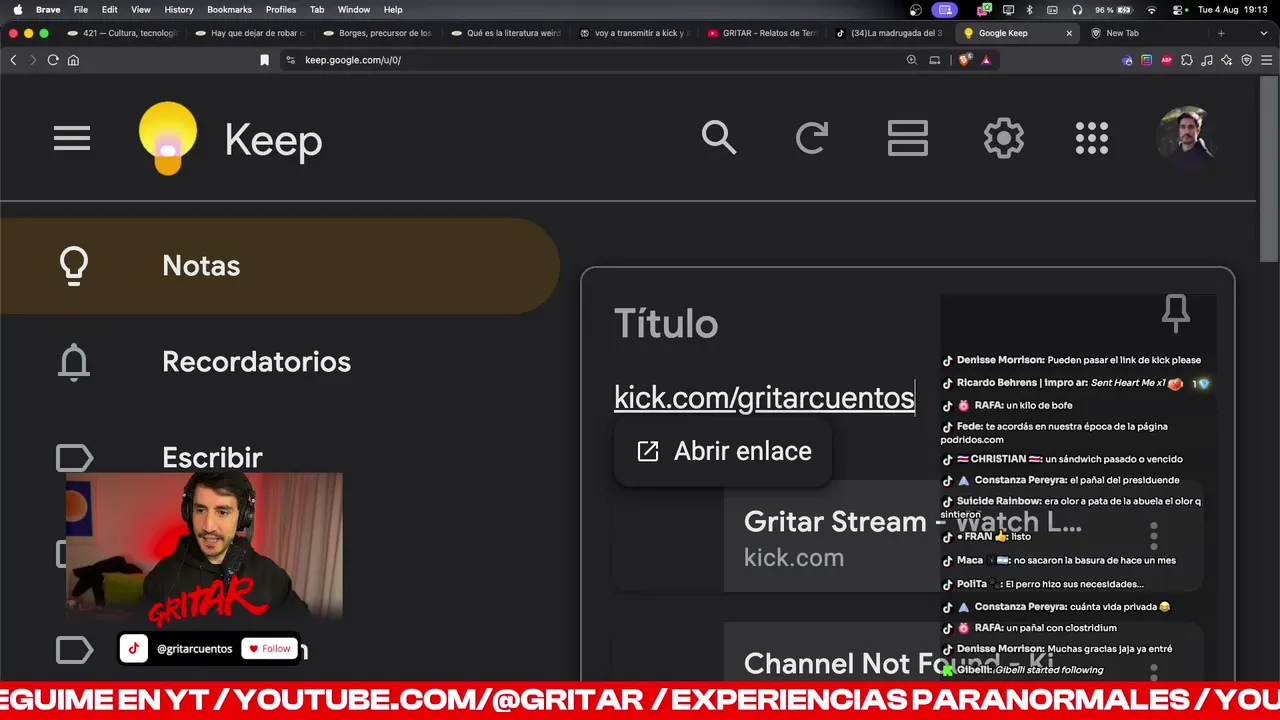Open the Brave Leo AI sparkle icon

coord(1227,60)
